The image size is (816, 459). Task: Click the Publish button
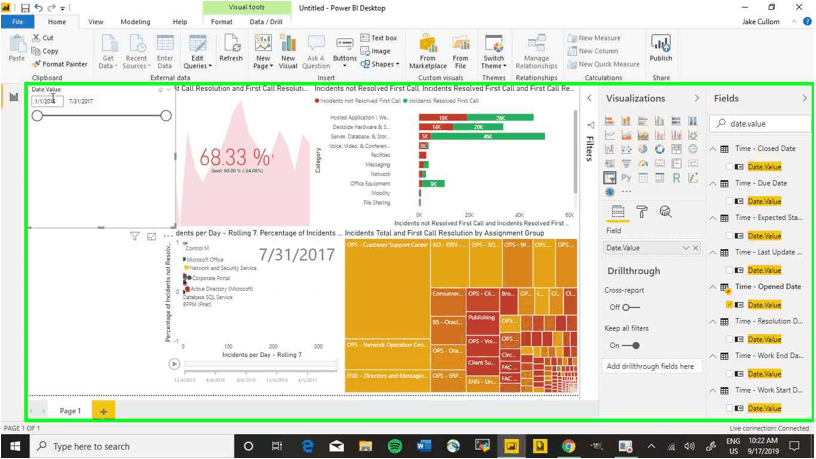660,48
